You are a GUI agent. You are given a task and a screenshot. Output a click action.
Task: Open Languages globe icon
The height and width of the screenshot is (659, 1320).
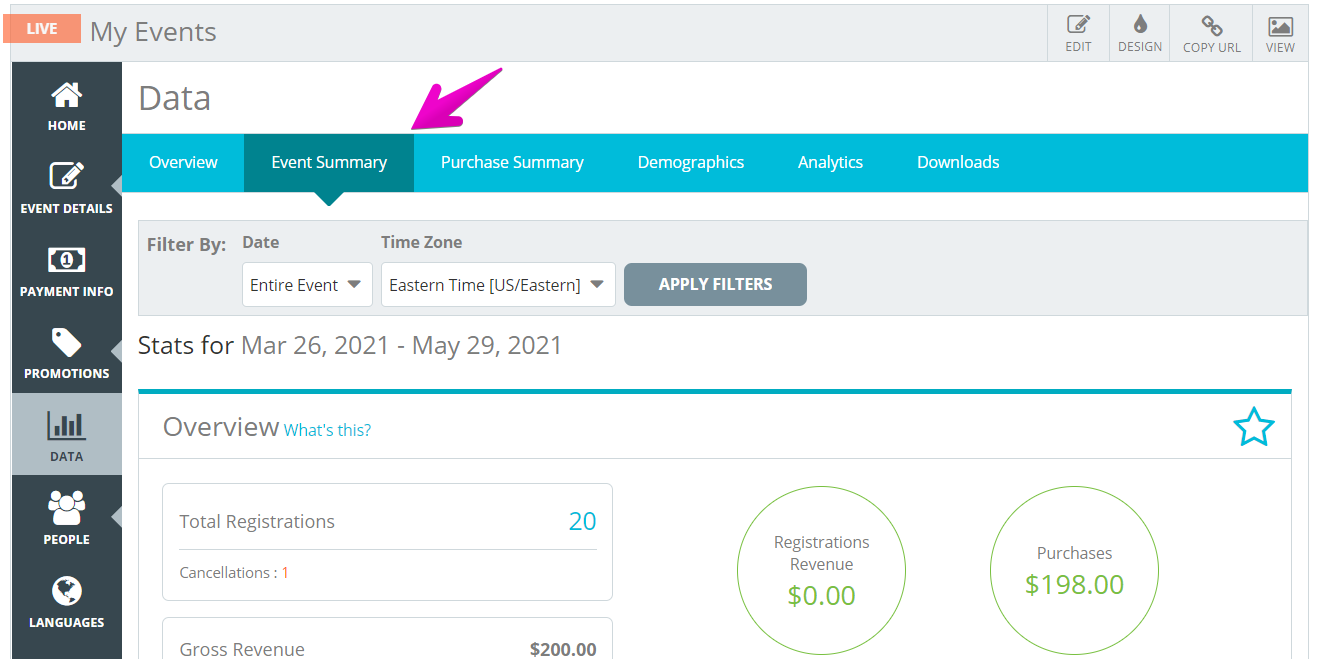(x=67, y=591)
